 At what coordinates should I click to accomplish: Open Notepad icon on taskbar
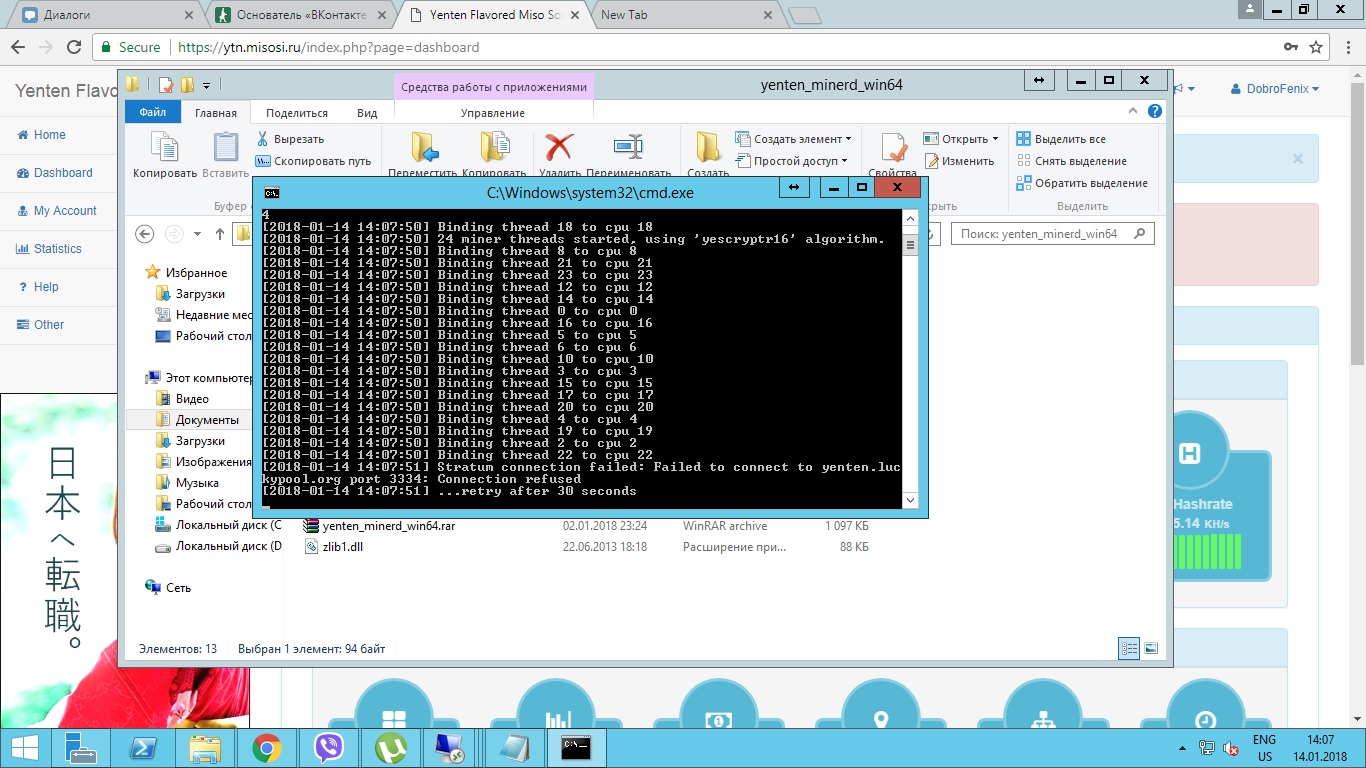513,747
